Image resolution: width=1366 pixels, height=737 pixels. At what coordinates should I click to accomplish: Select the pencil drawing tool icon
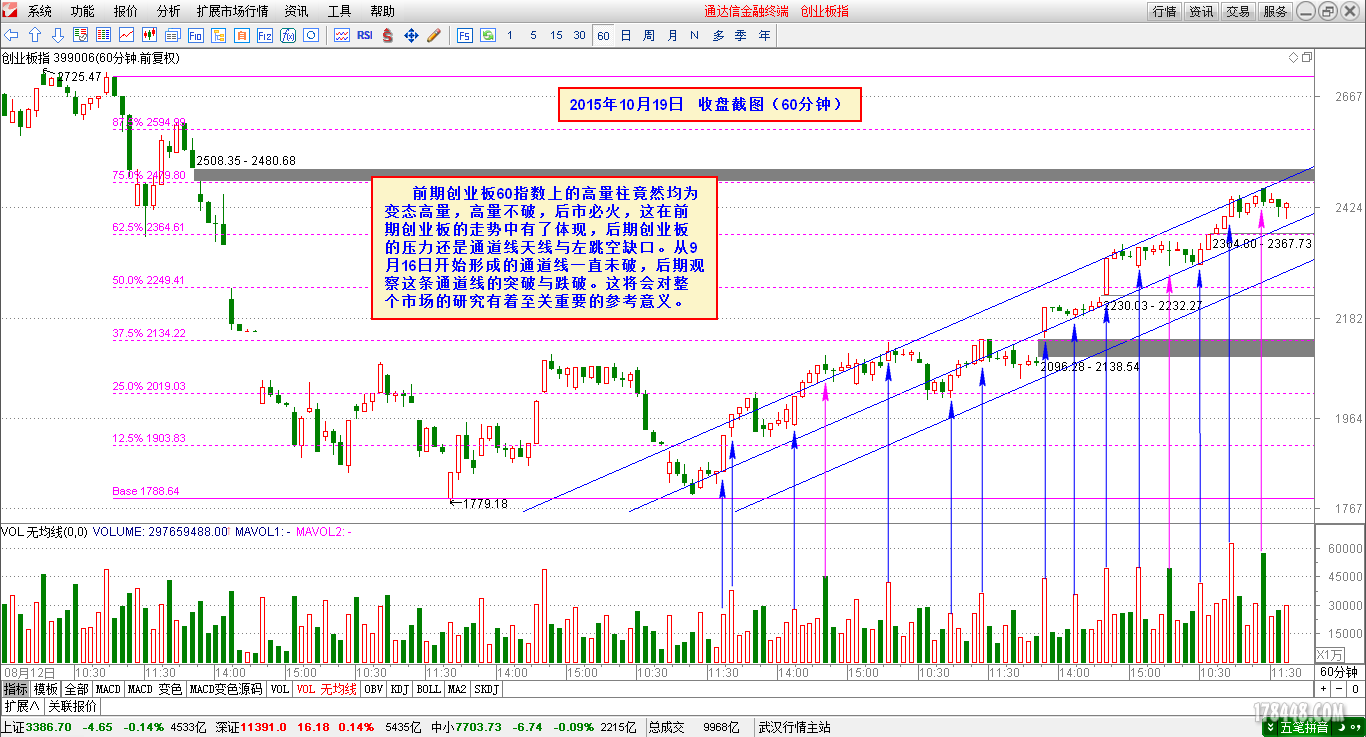coord(433,35)
